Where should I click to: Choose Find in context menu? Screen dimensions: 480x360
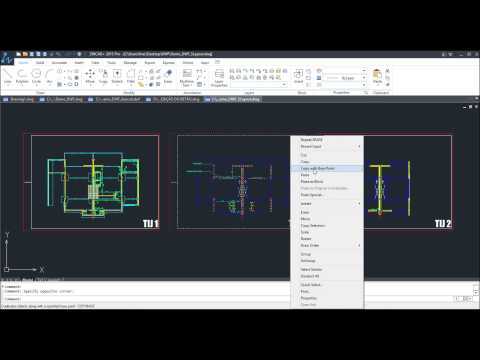click(x=328, y=291)
